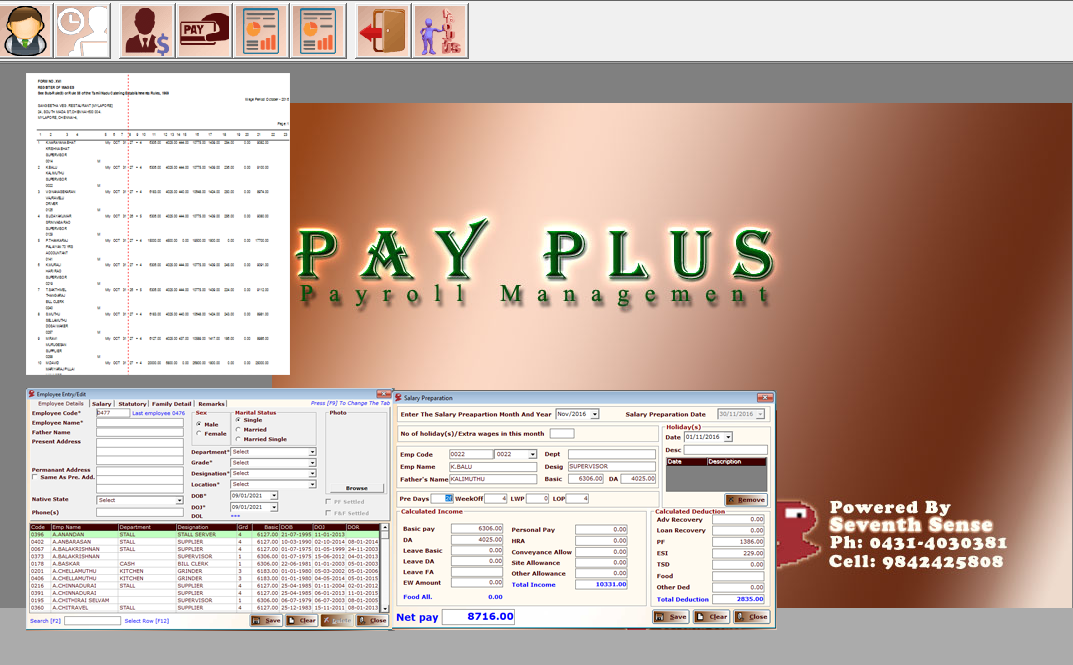Click Remove in the Holiday(s) section
Screen dimensions: 1073x665
744,499
